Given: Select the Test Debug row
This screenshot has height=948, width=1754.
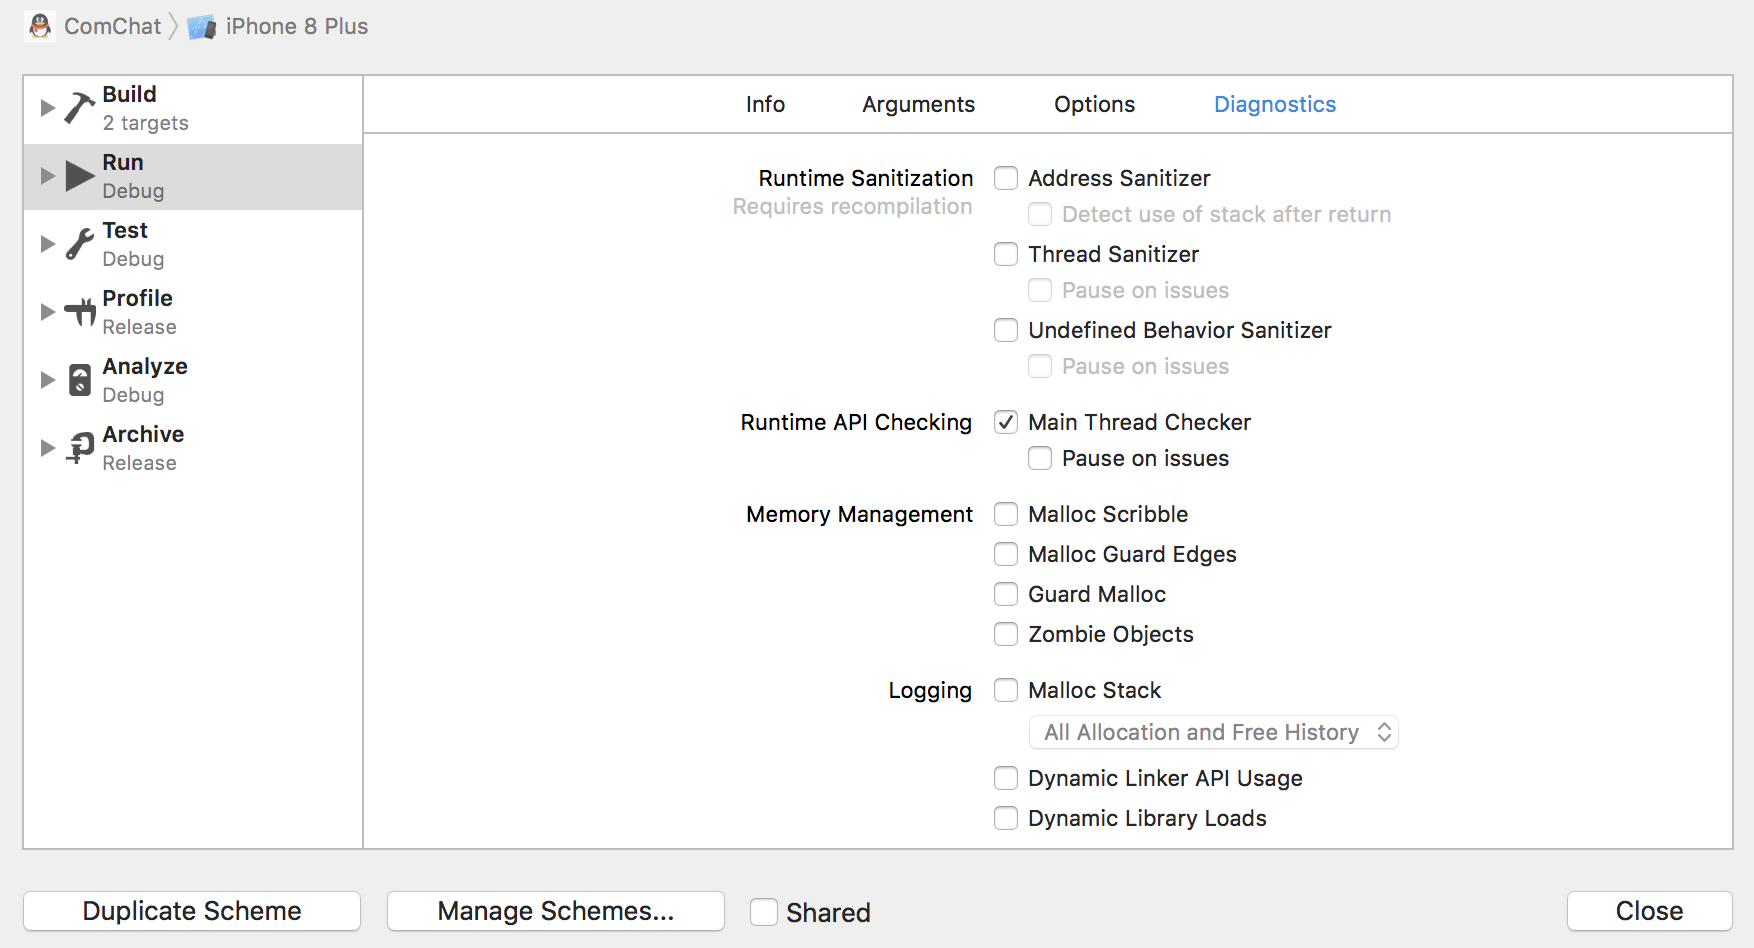Looking at the screenshot, I should [193, 244].
